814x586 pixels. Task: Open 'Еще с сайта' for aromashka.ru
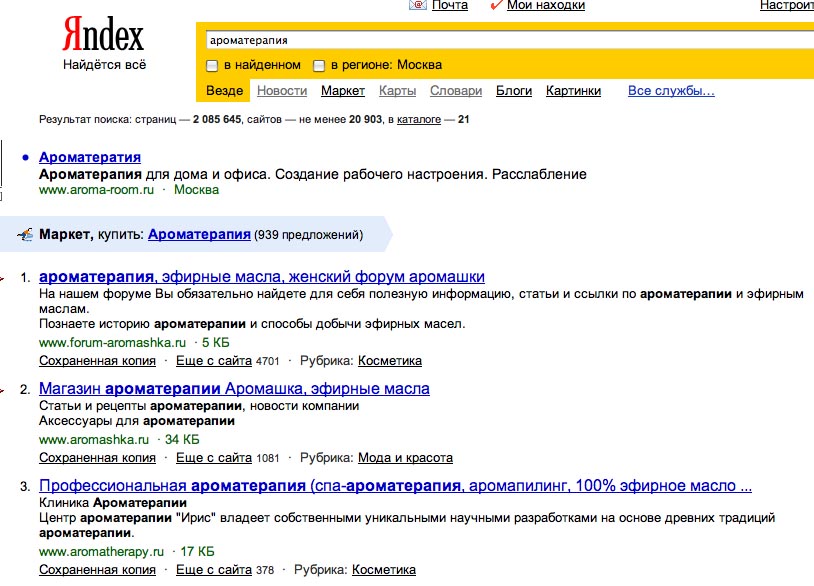click(214, 458)
